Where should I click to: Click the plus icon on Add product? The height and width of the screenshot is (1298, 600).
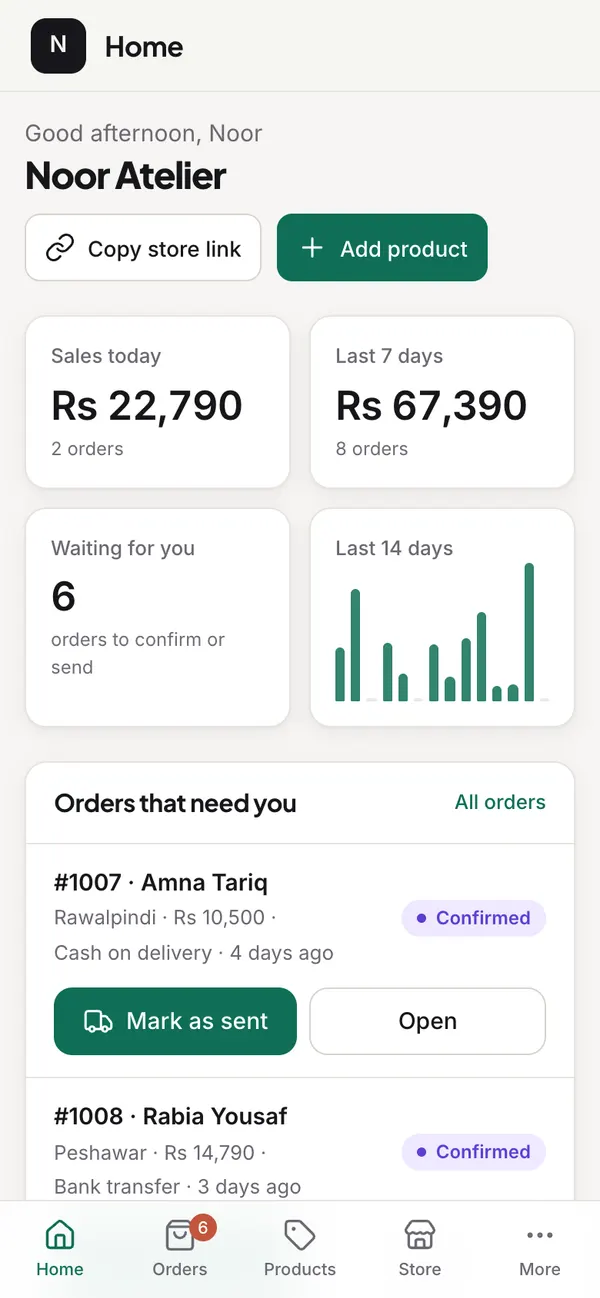pos(312,248)
